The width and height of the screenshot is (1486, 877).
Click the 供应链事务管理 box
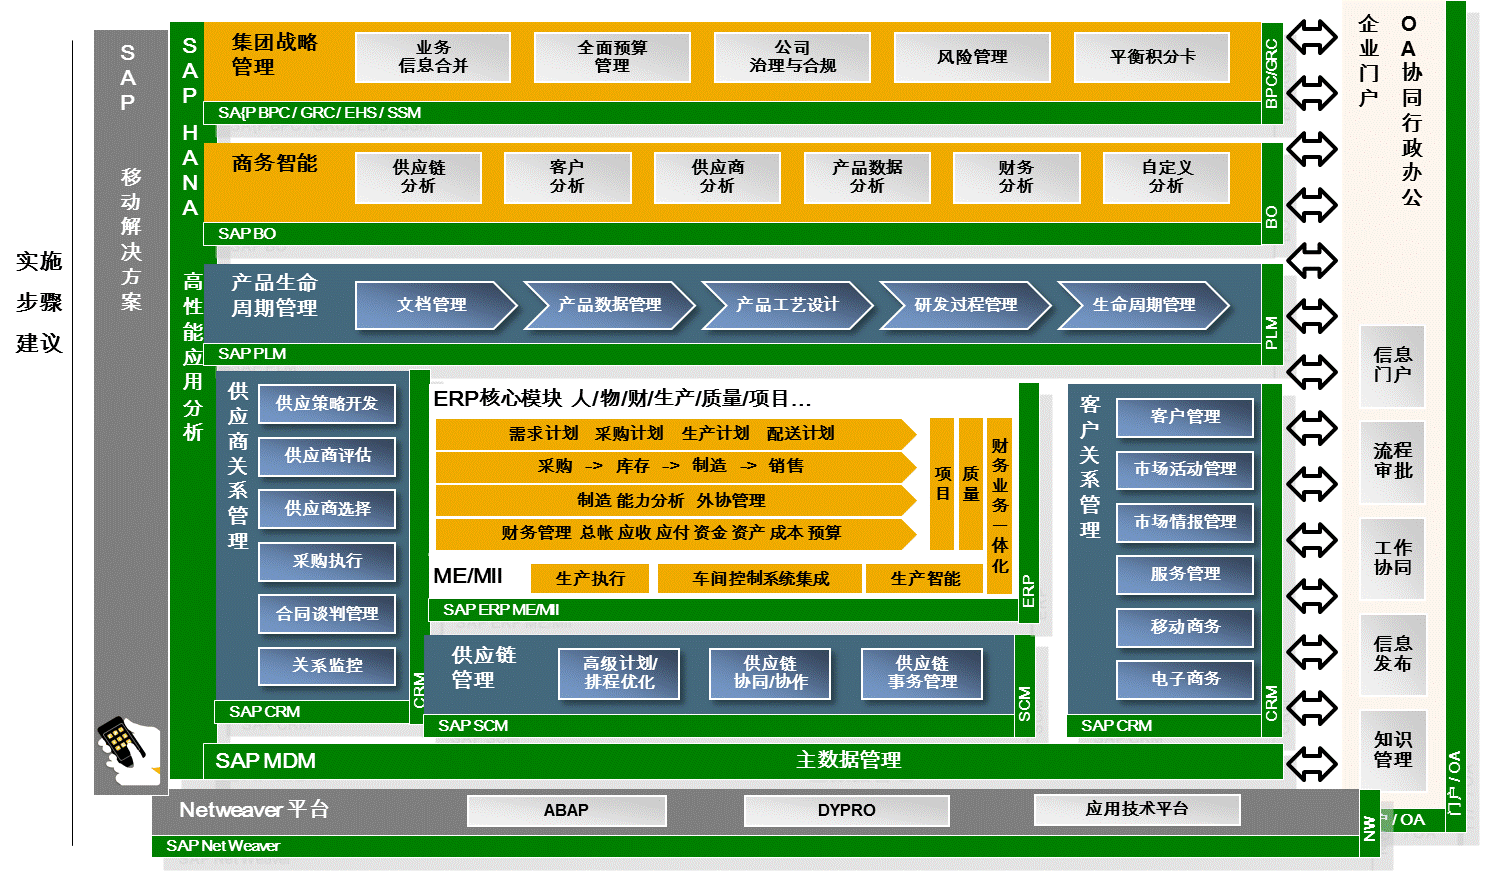922,674
